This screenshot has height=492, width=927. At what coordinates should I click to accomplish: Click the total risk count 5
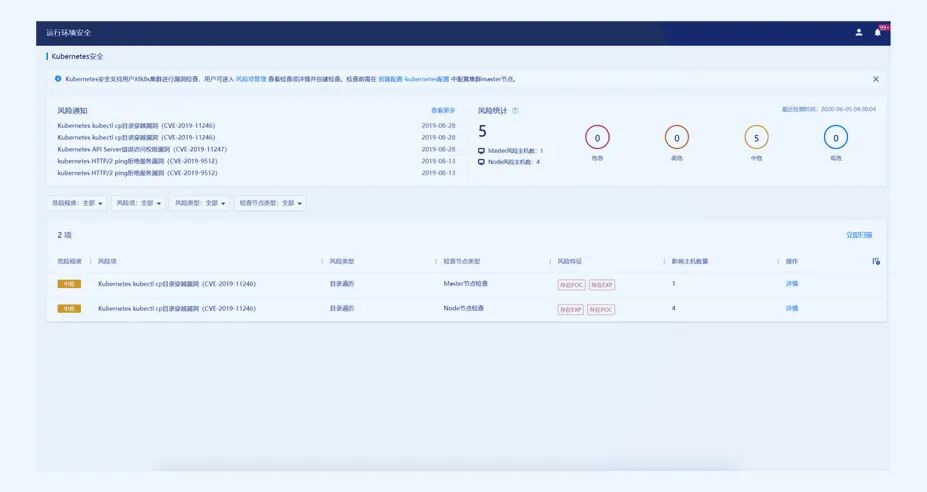[482, 131]
